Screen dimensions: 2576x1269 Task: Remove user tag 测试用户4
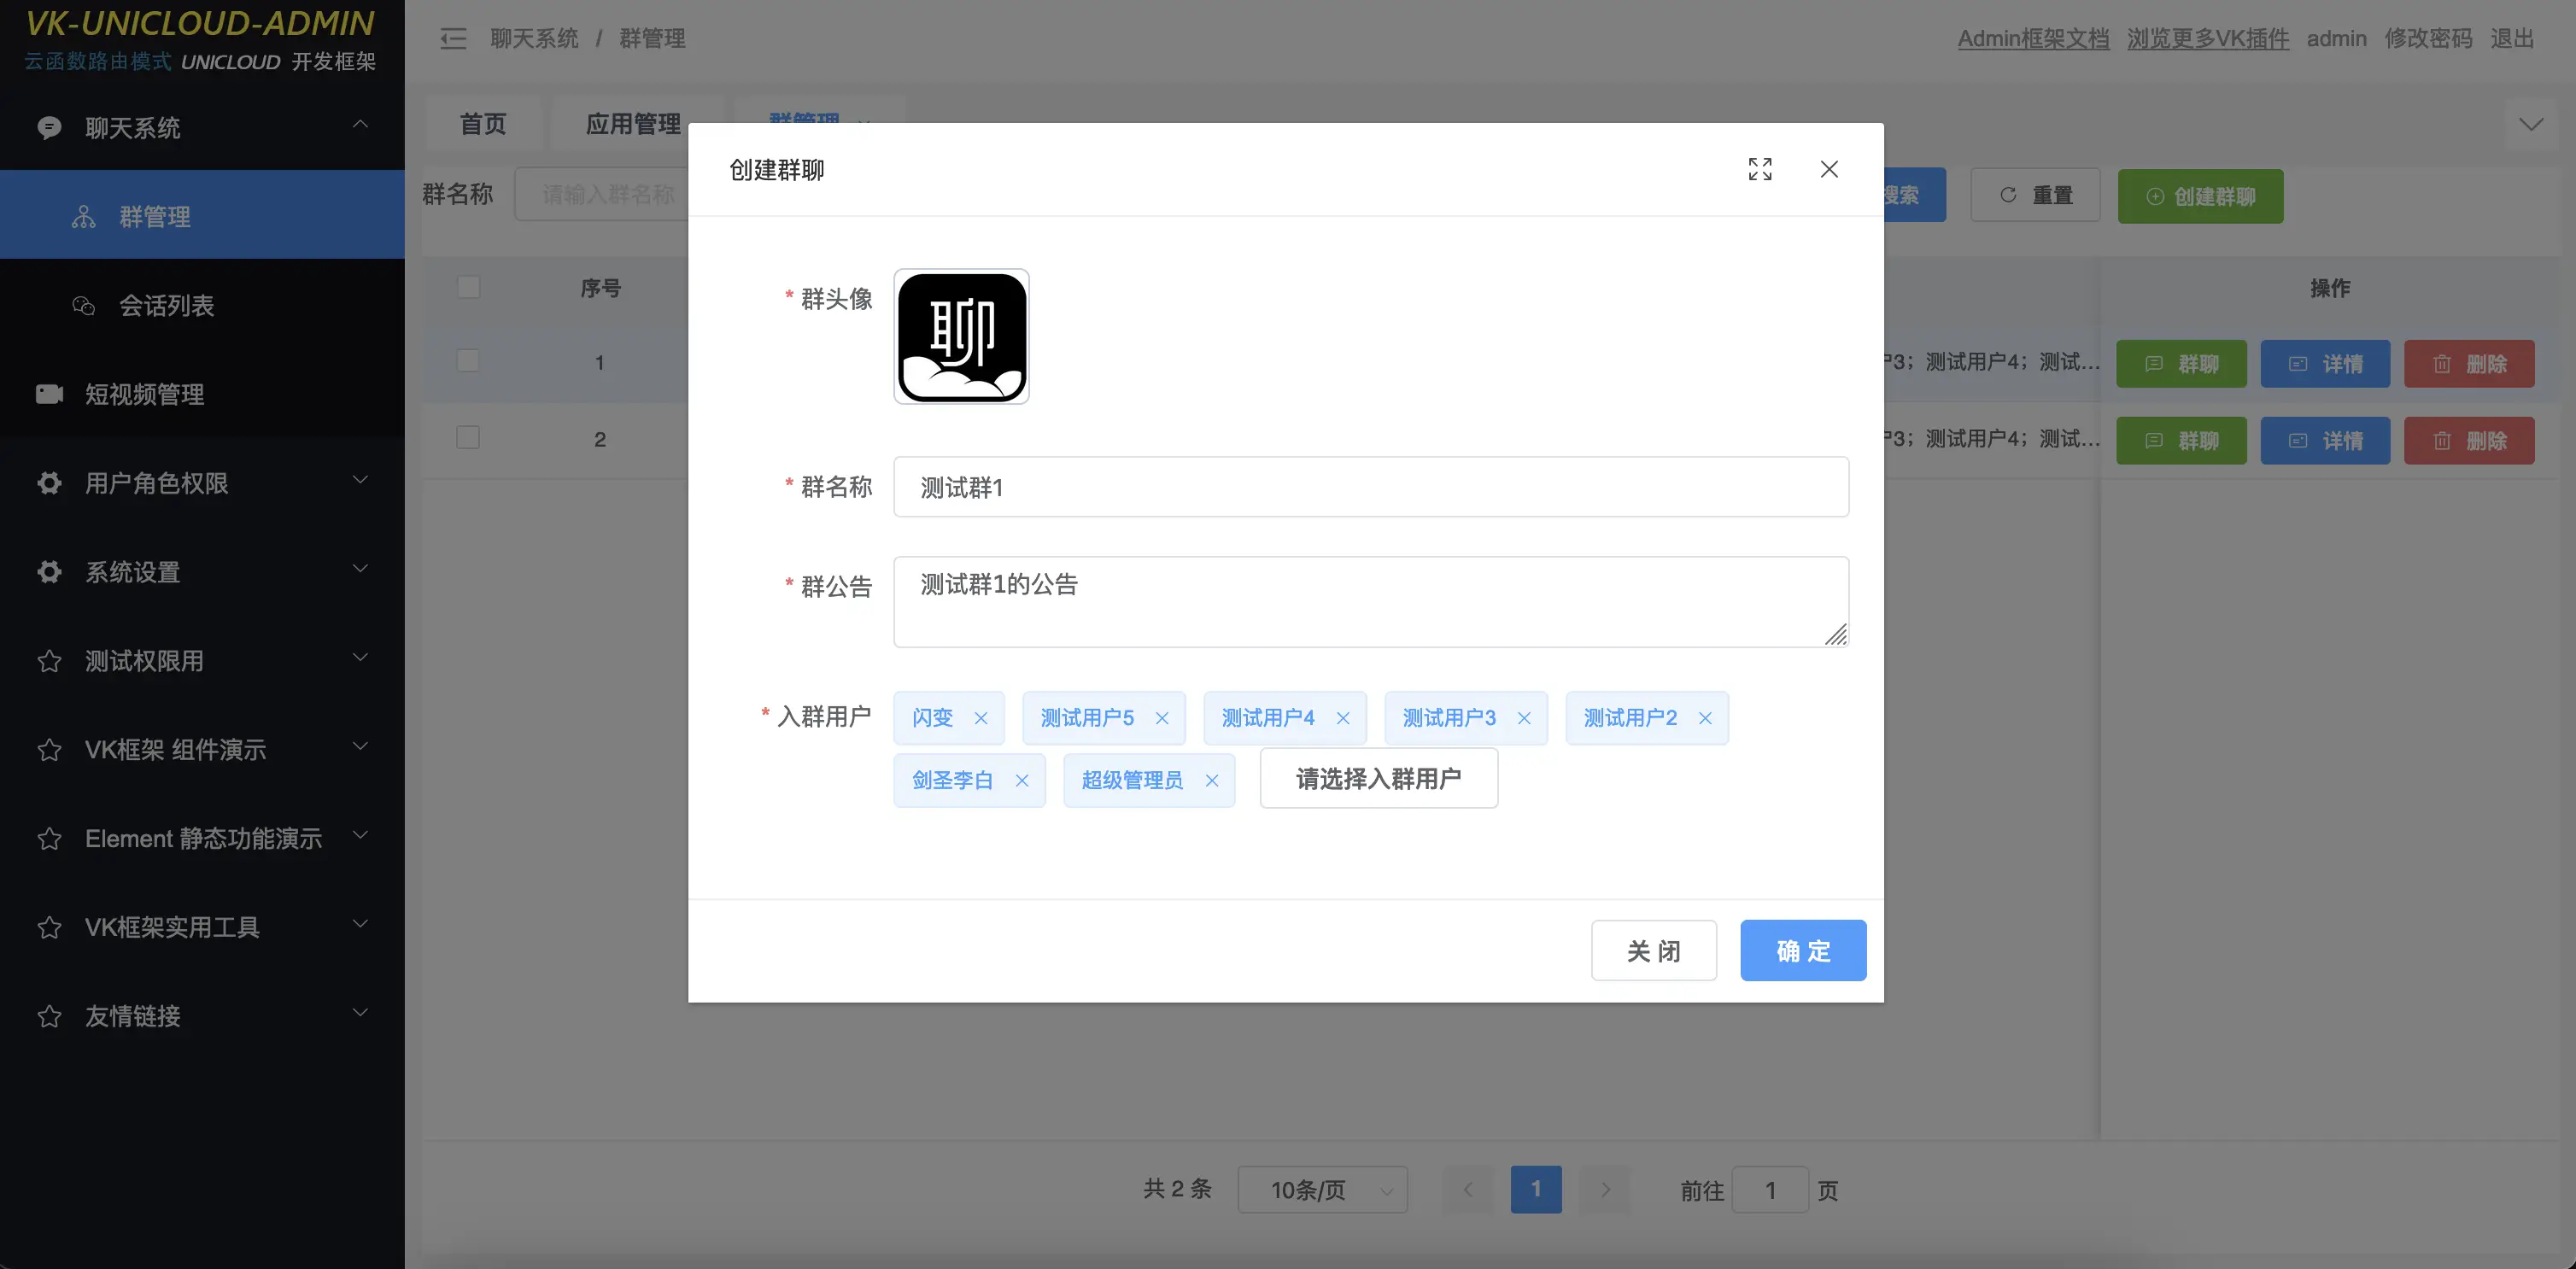click(1343, 718)
